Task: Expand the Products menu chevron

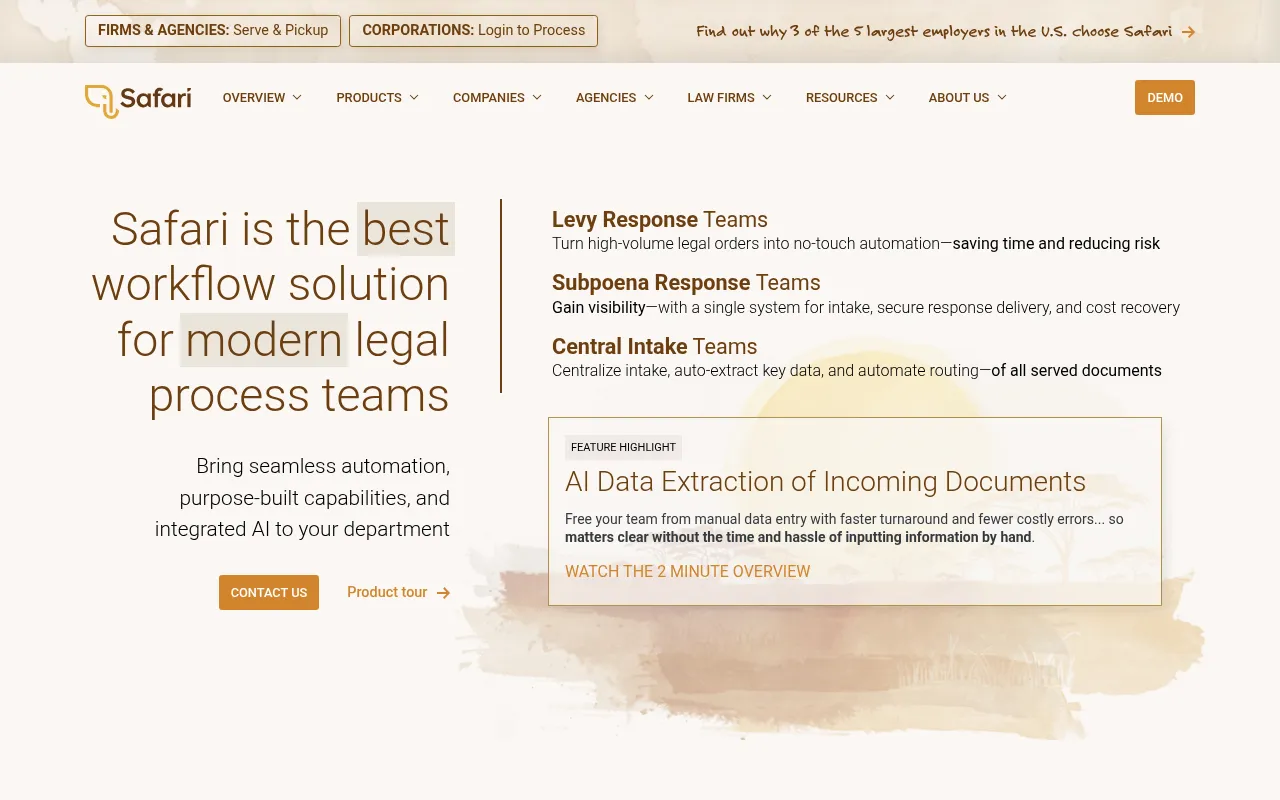Action: click(414, 97)
